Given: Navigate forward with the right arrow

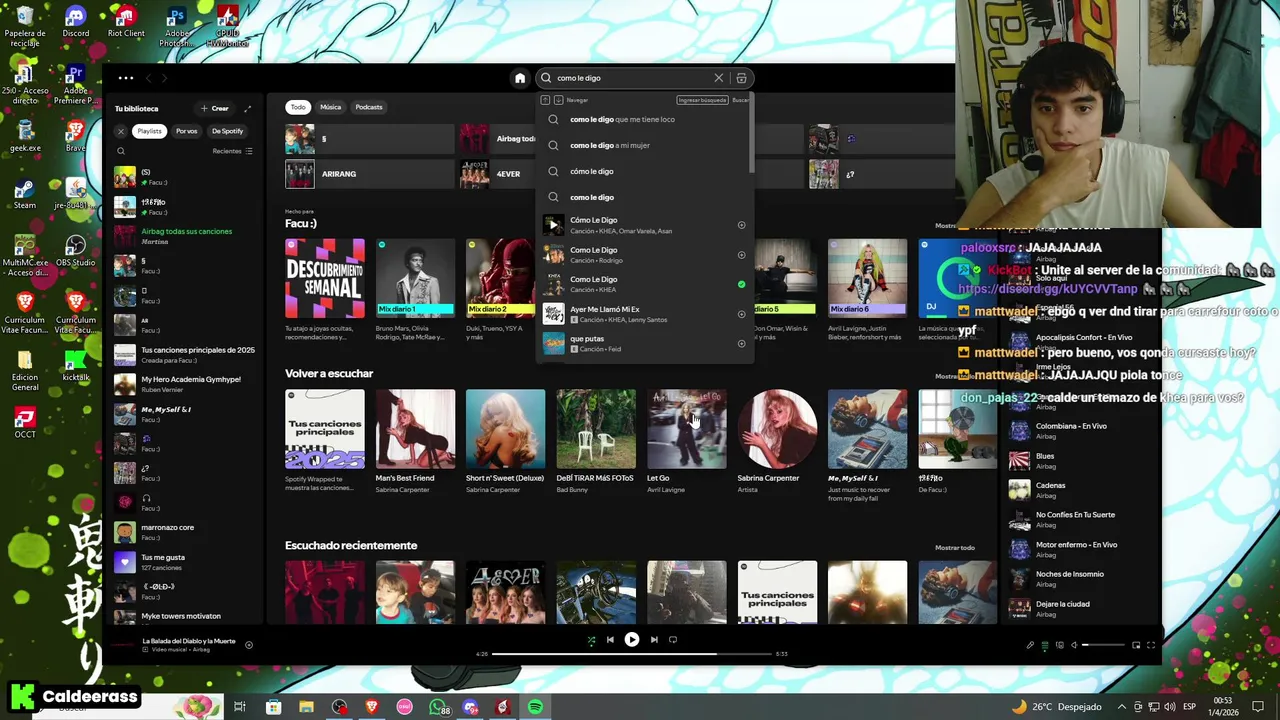Looking at the screenshot, I should click(x=165, y=78).
